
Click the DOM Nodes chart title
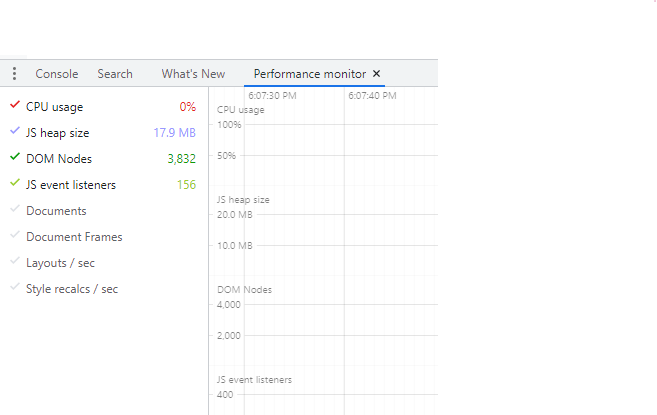[244, 290]
